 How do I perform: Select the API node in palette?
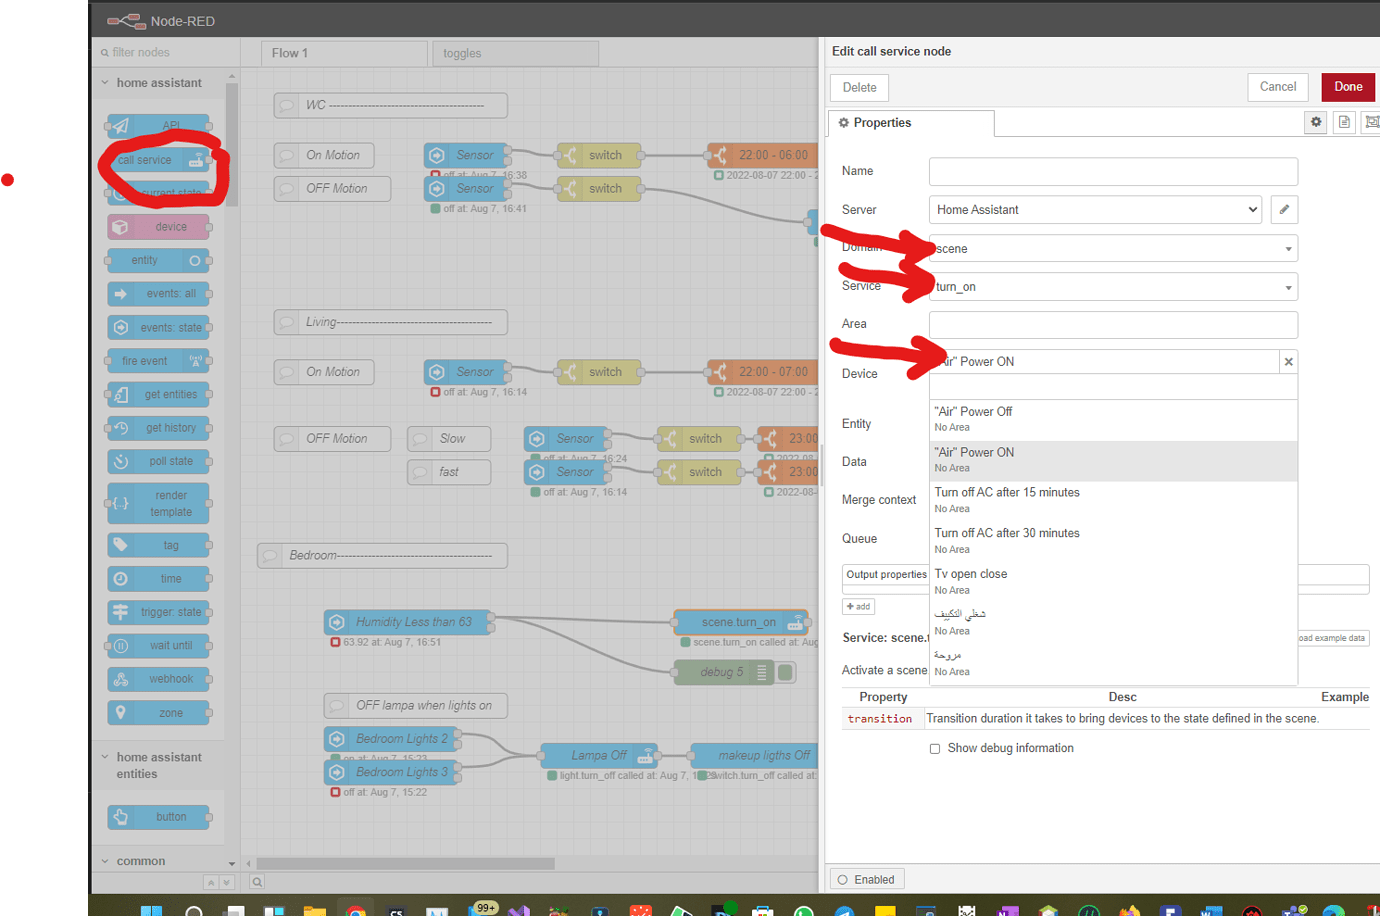click(x=159, y=126)
